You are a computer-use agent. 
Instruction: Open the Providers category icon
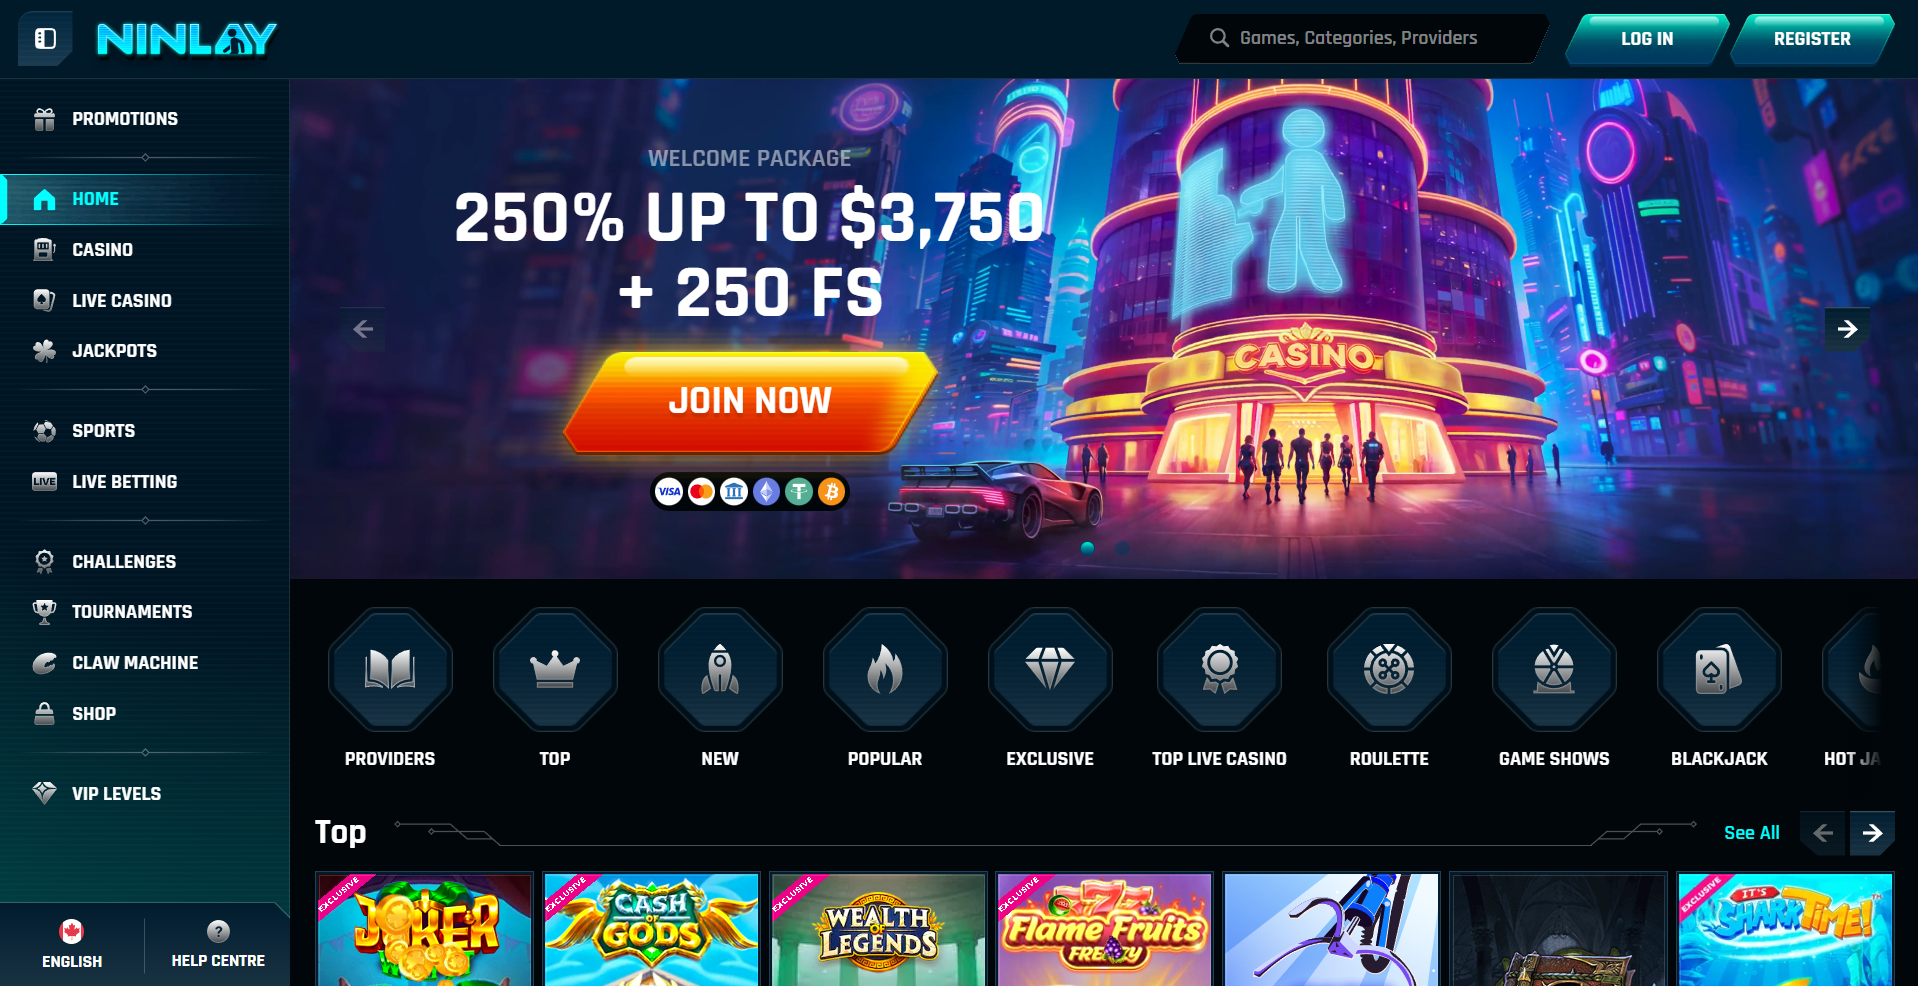(x=390, y=669)
